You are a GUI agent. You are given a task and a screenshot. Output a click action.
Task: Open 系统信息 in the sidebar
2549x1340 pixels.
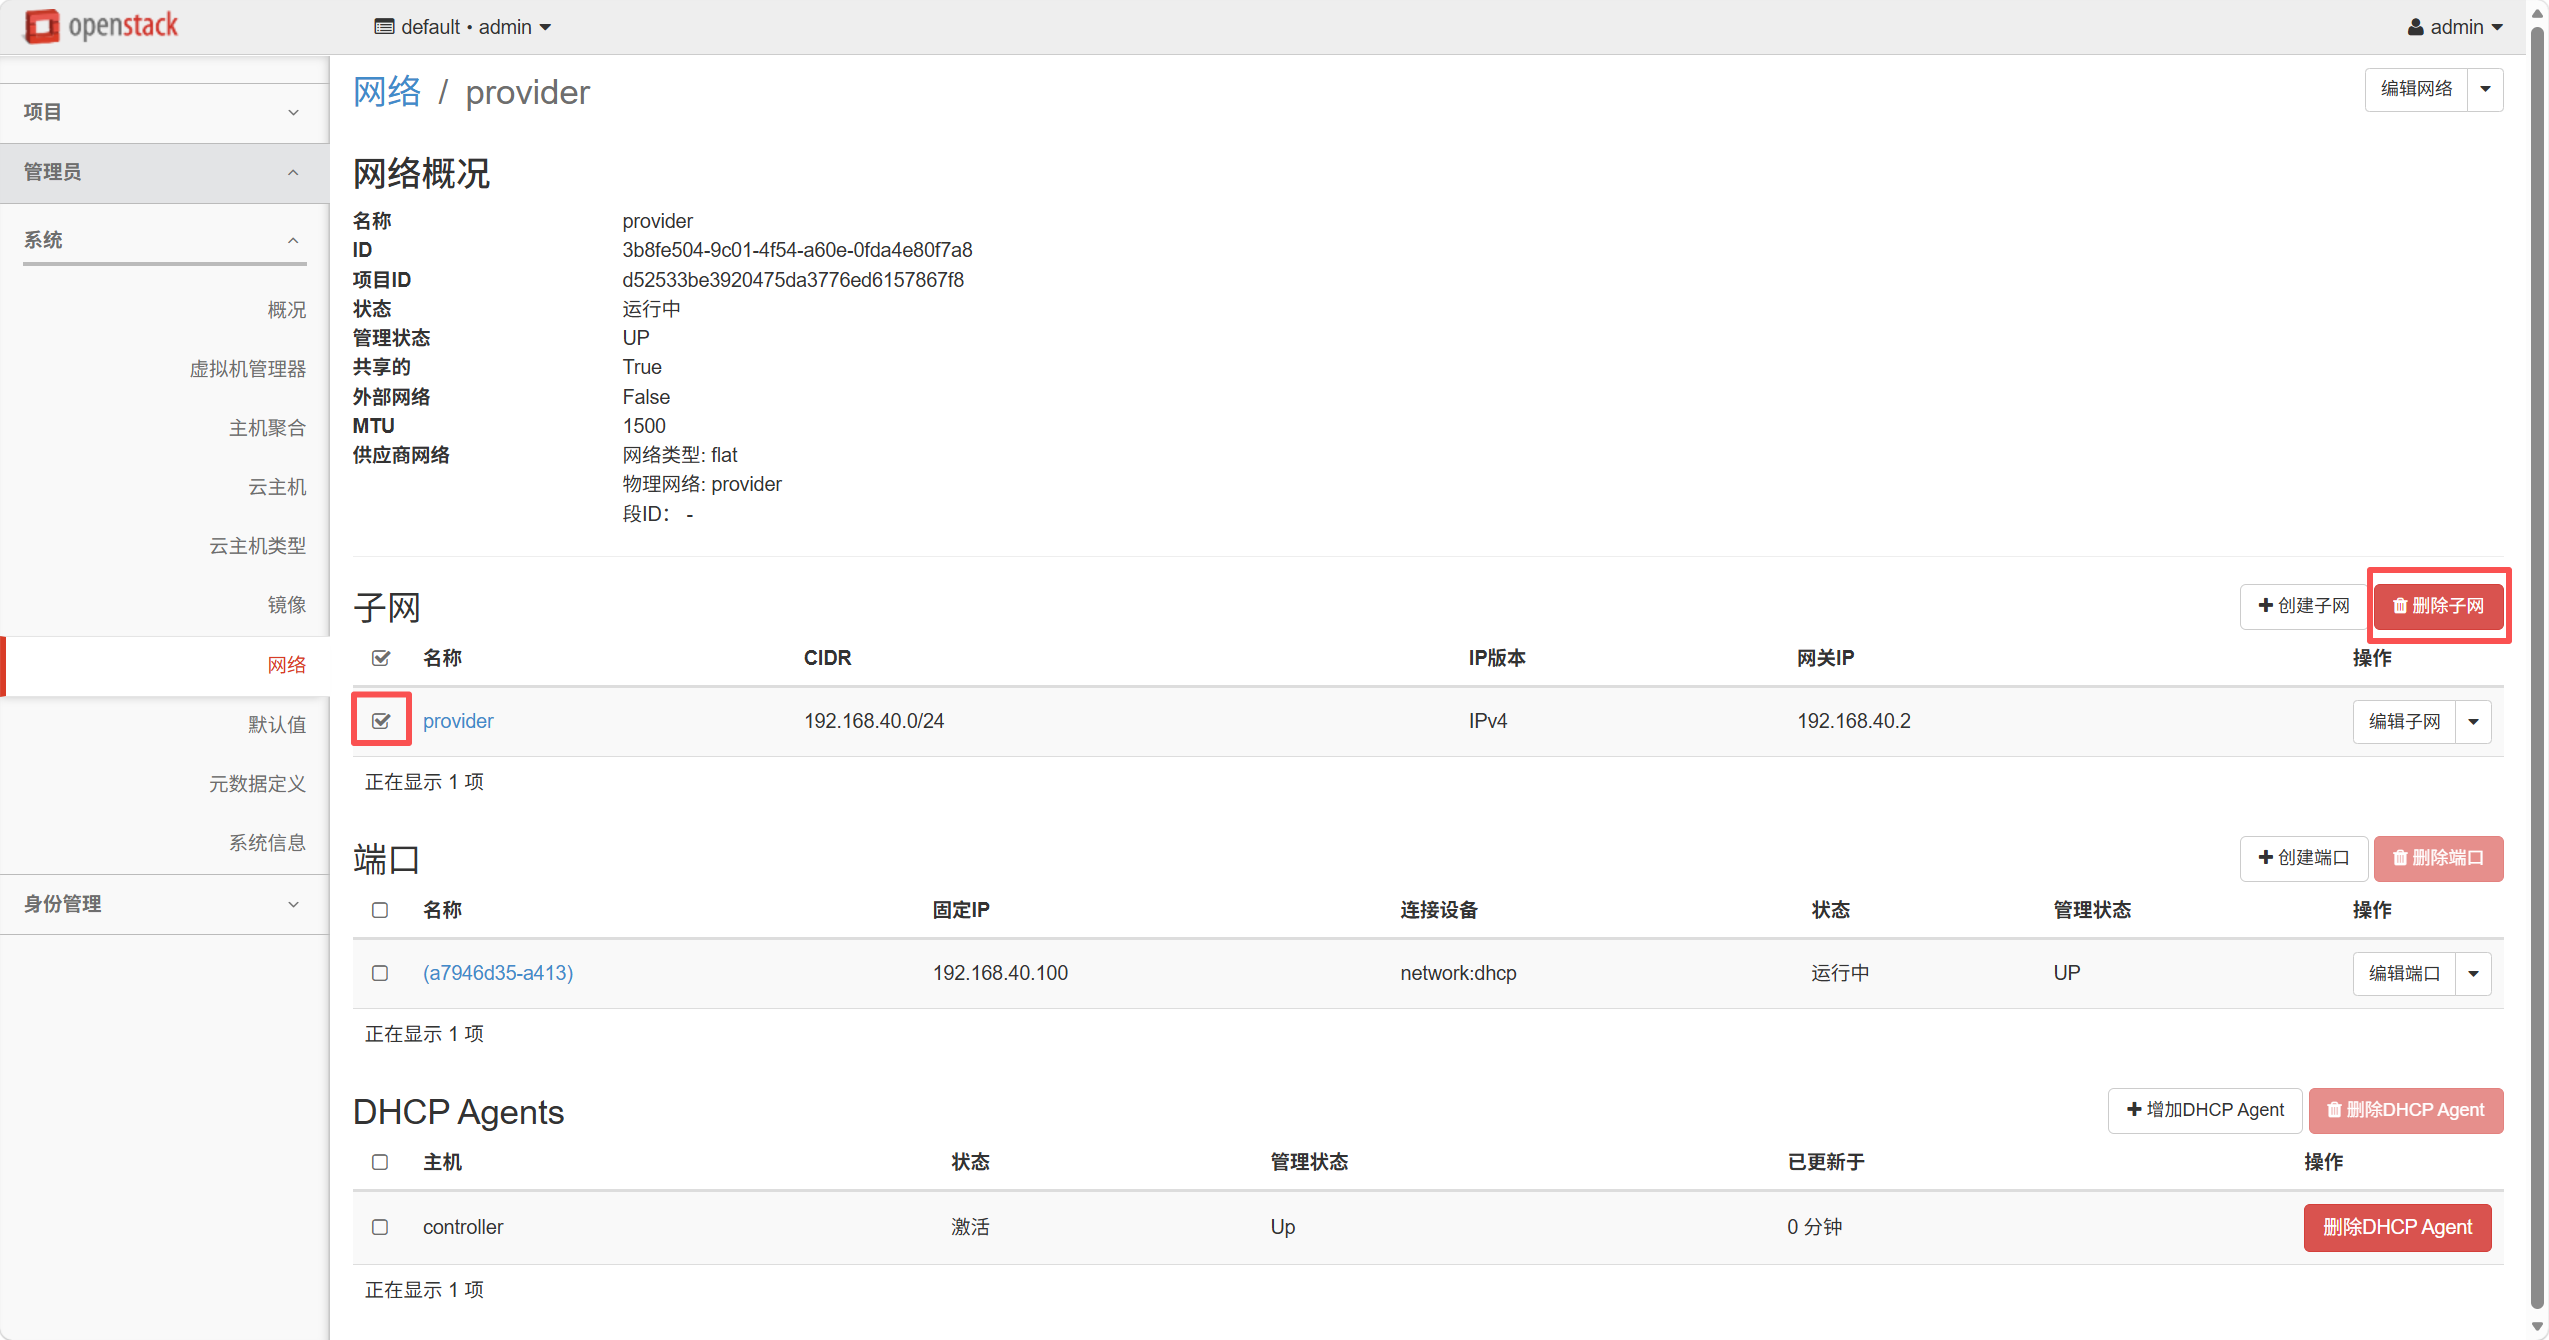click(267, 843)
